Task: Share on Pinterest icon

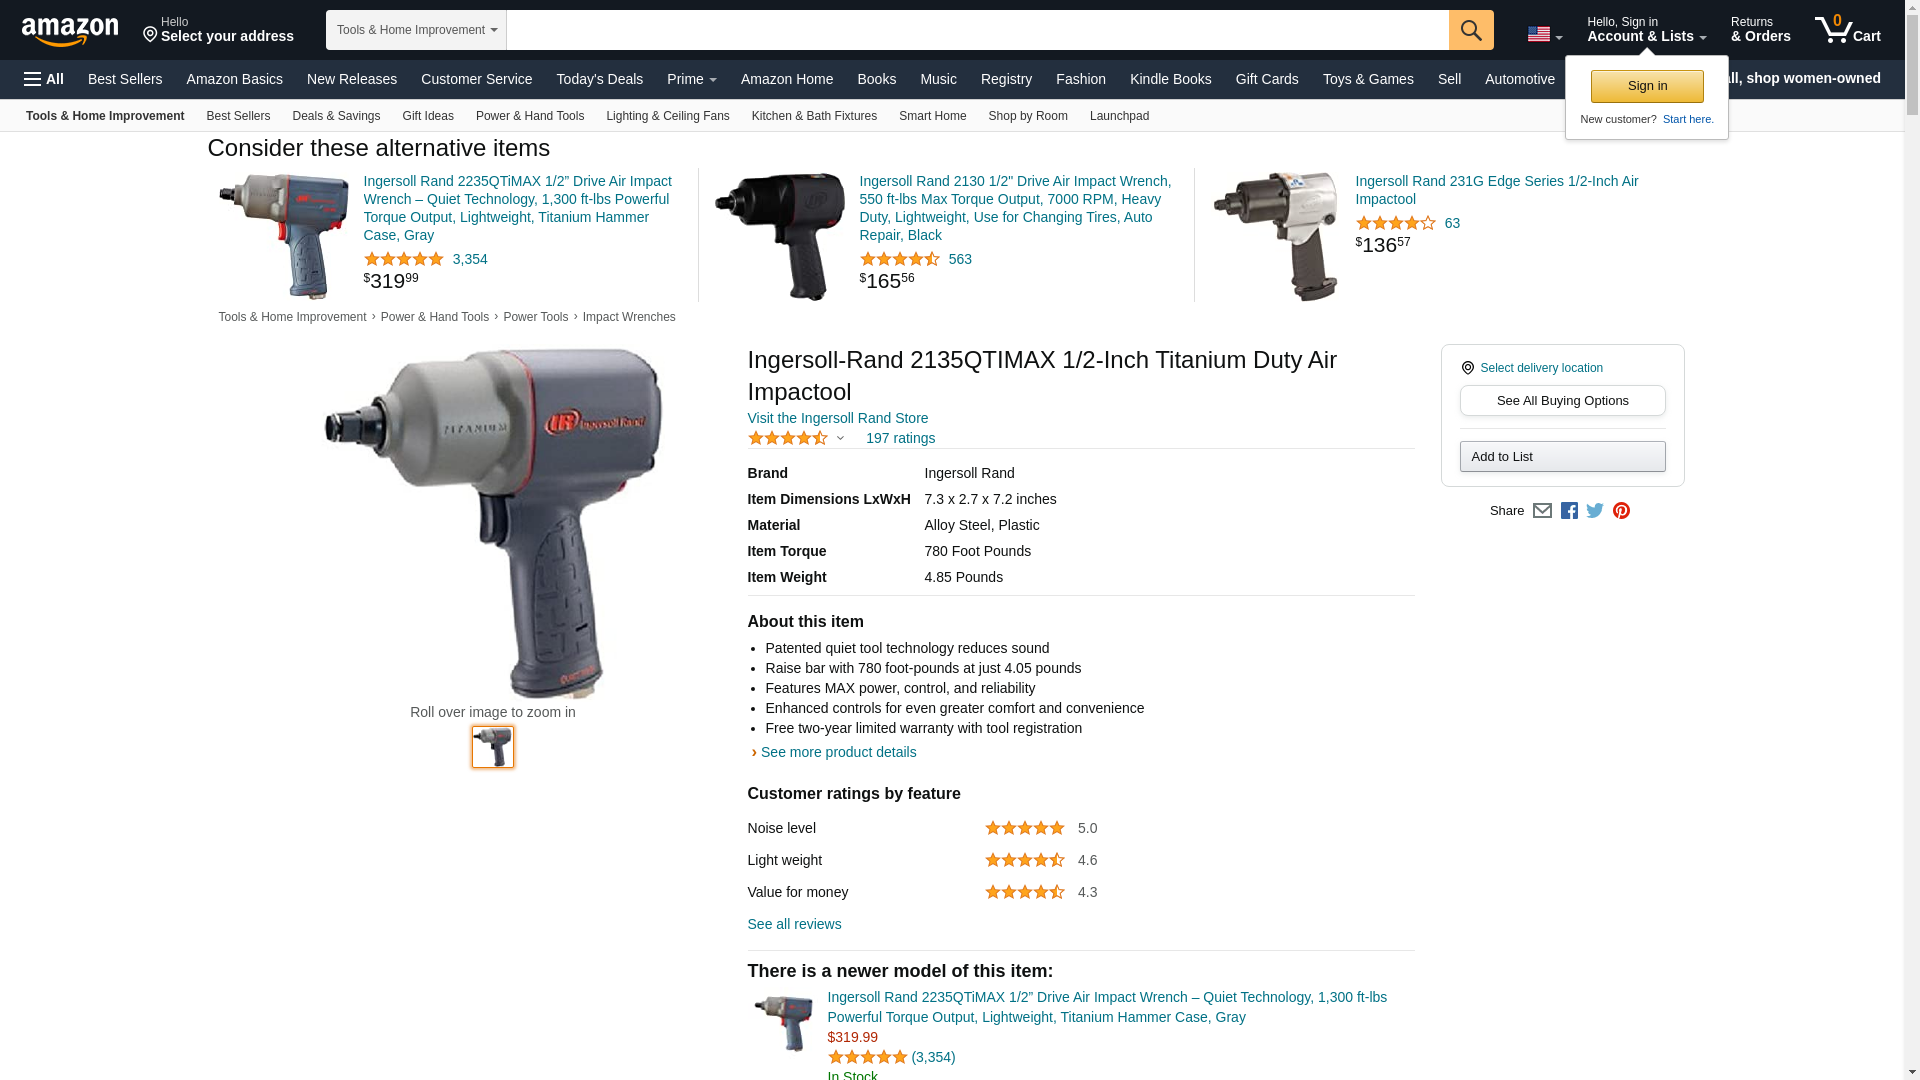Action: coord(1621,511)
